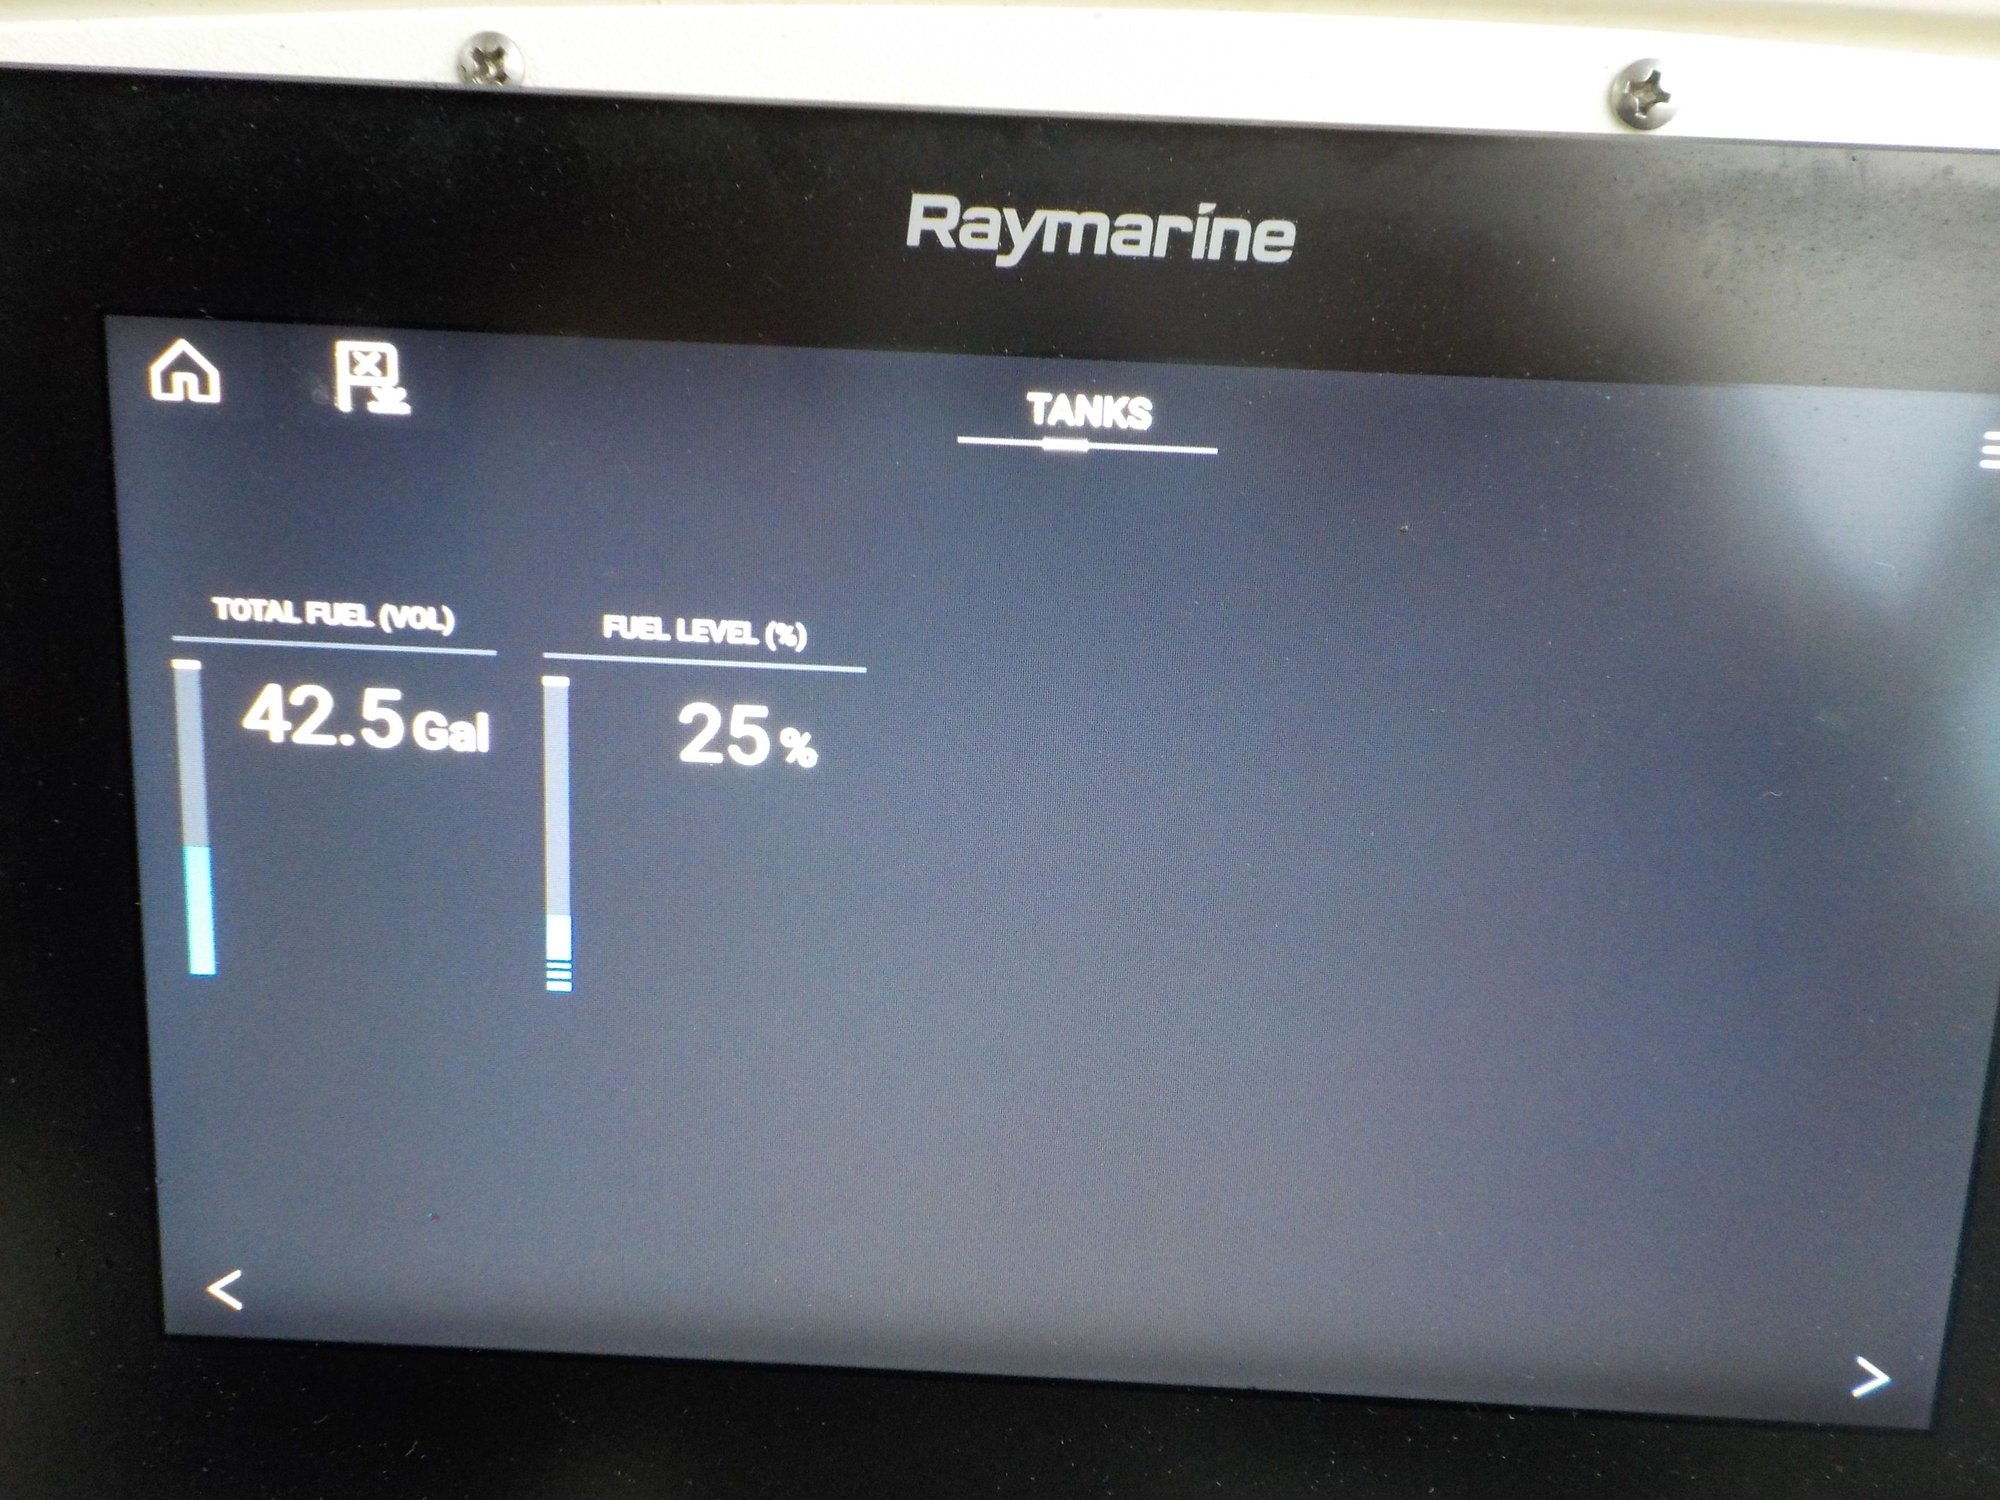Tap the Gal unit label
The image size is (2000, 1500).
coord(451,733)
